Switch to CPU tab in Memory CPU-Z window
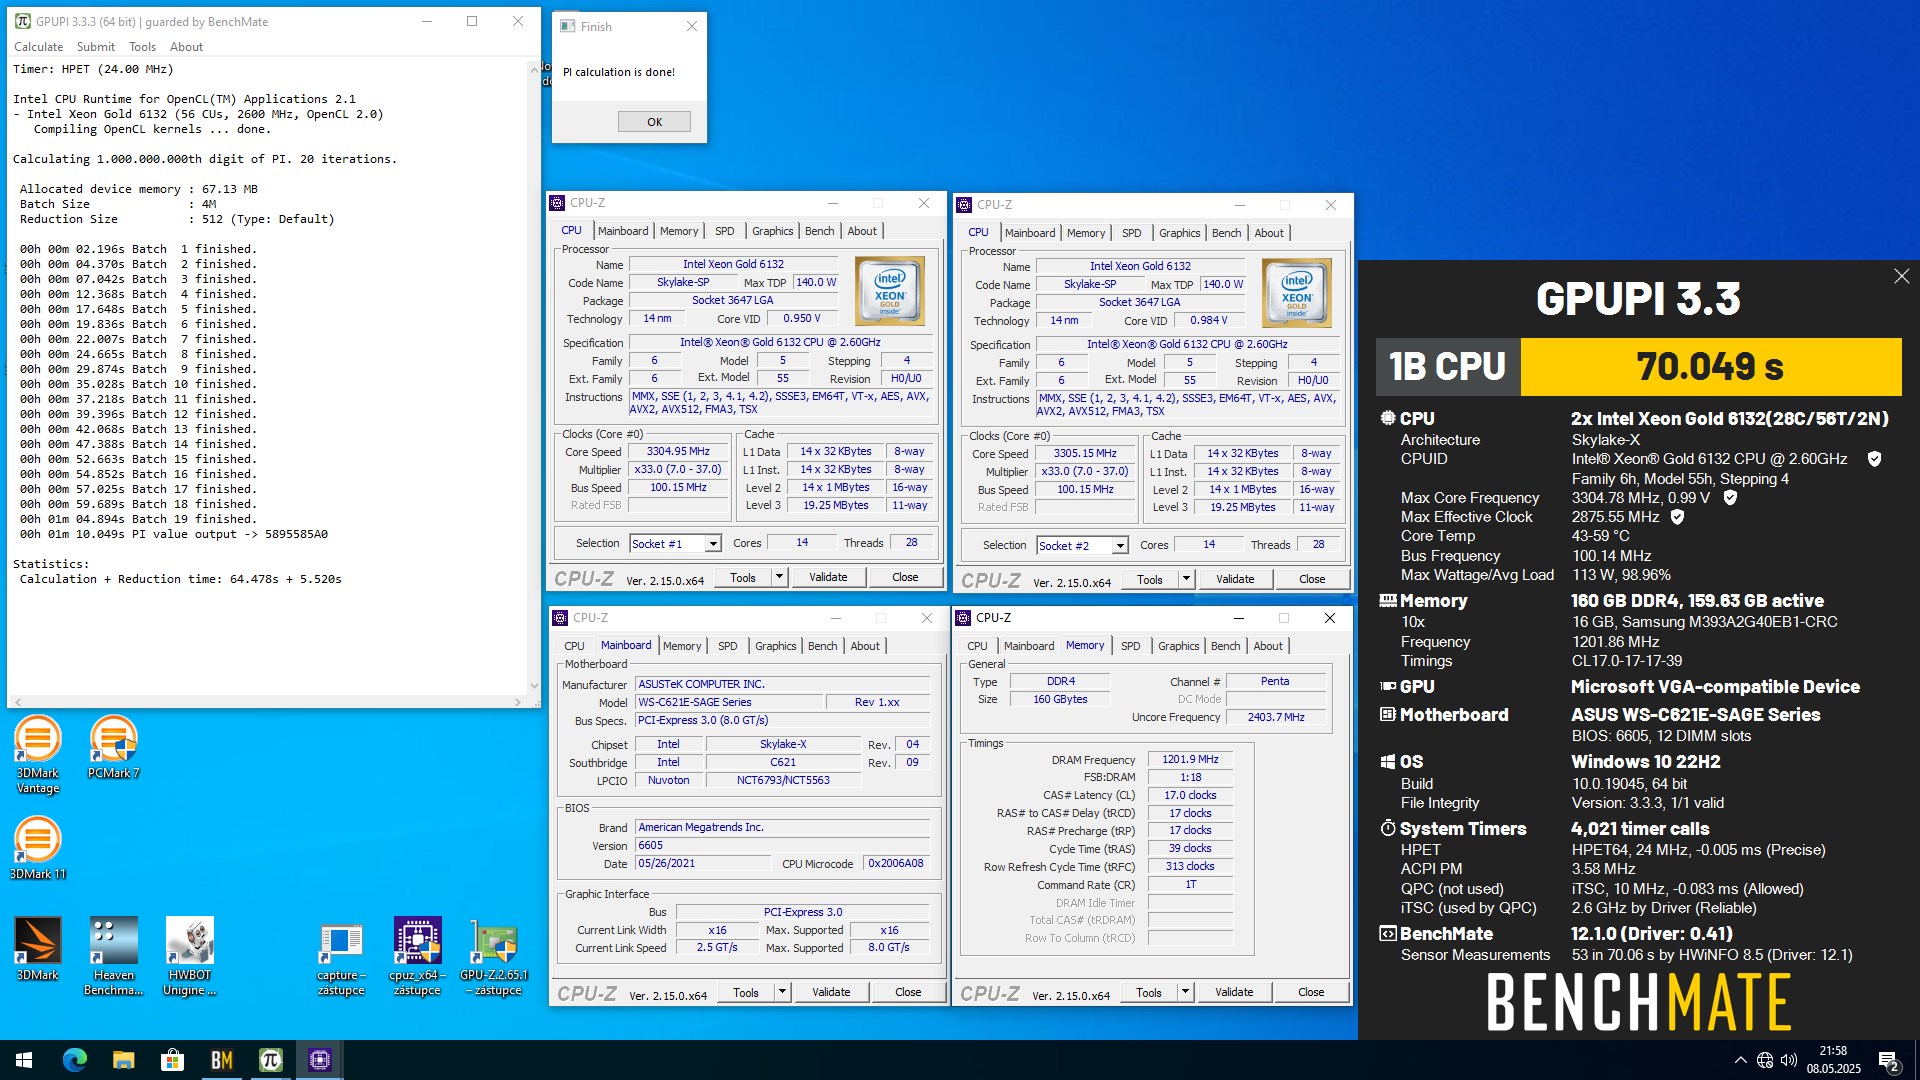Screen dimensions: 1920x1080 [977, 646]
